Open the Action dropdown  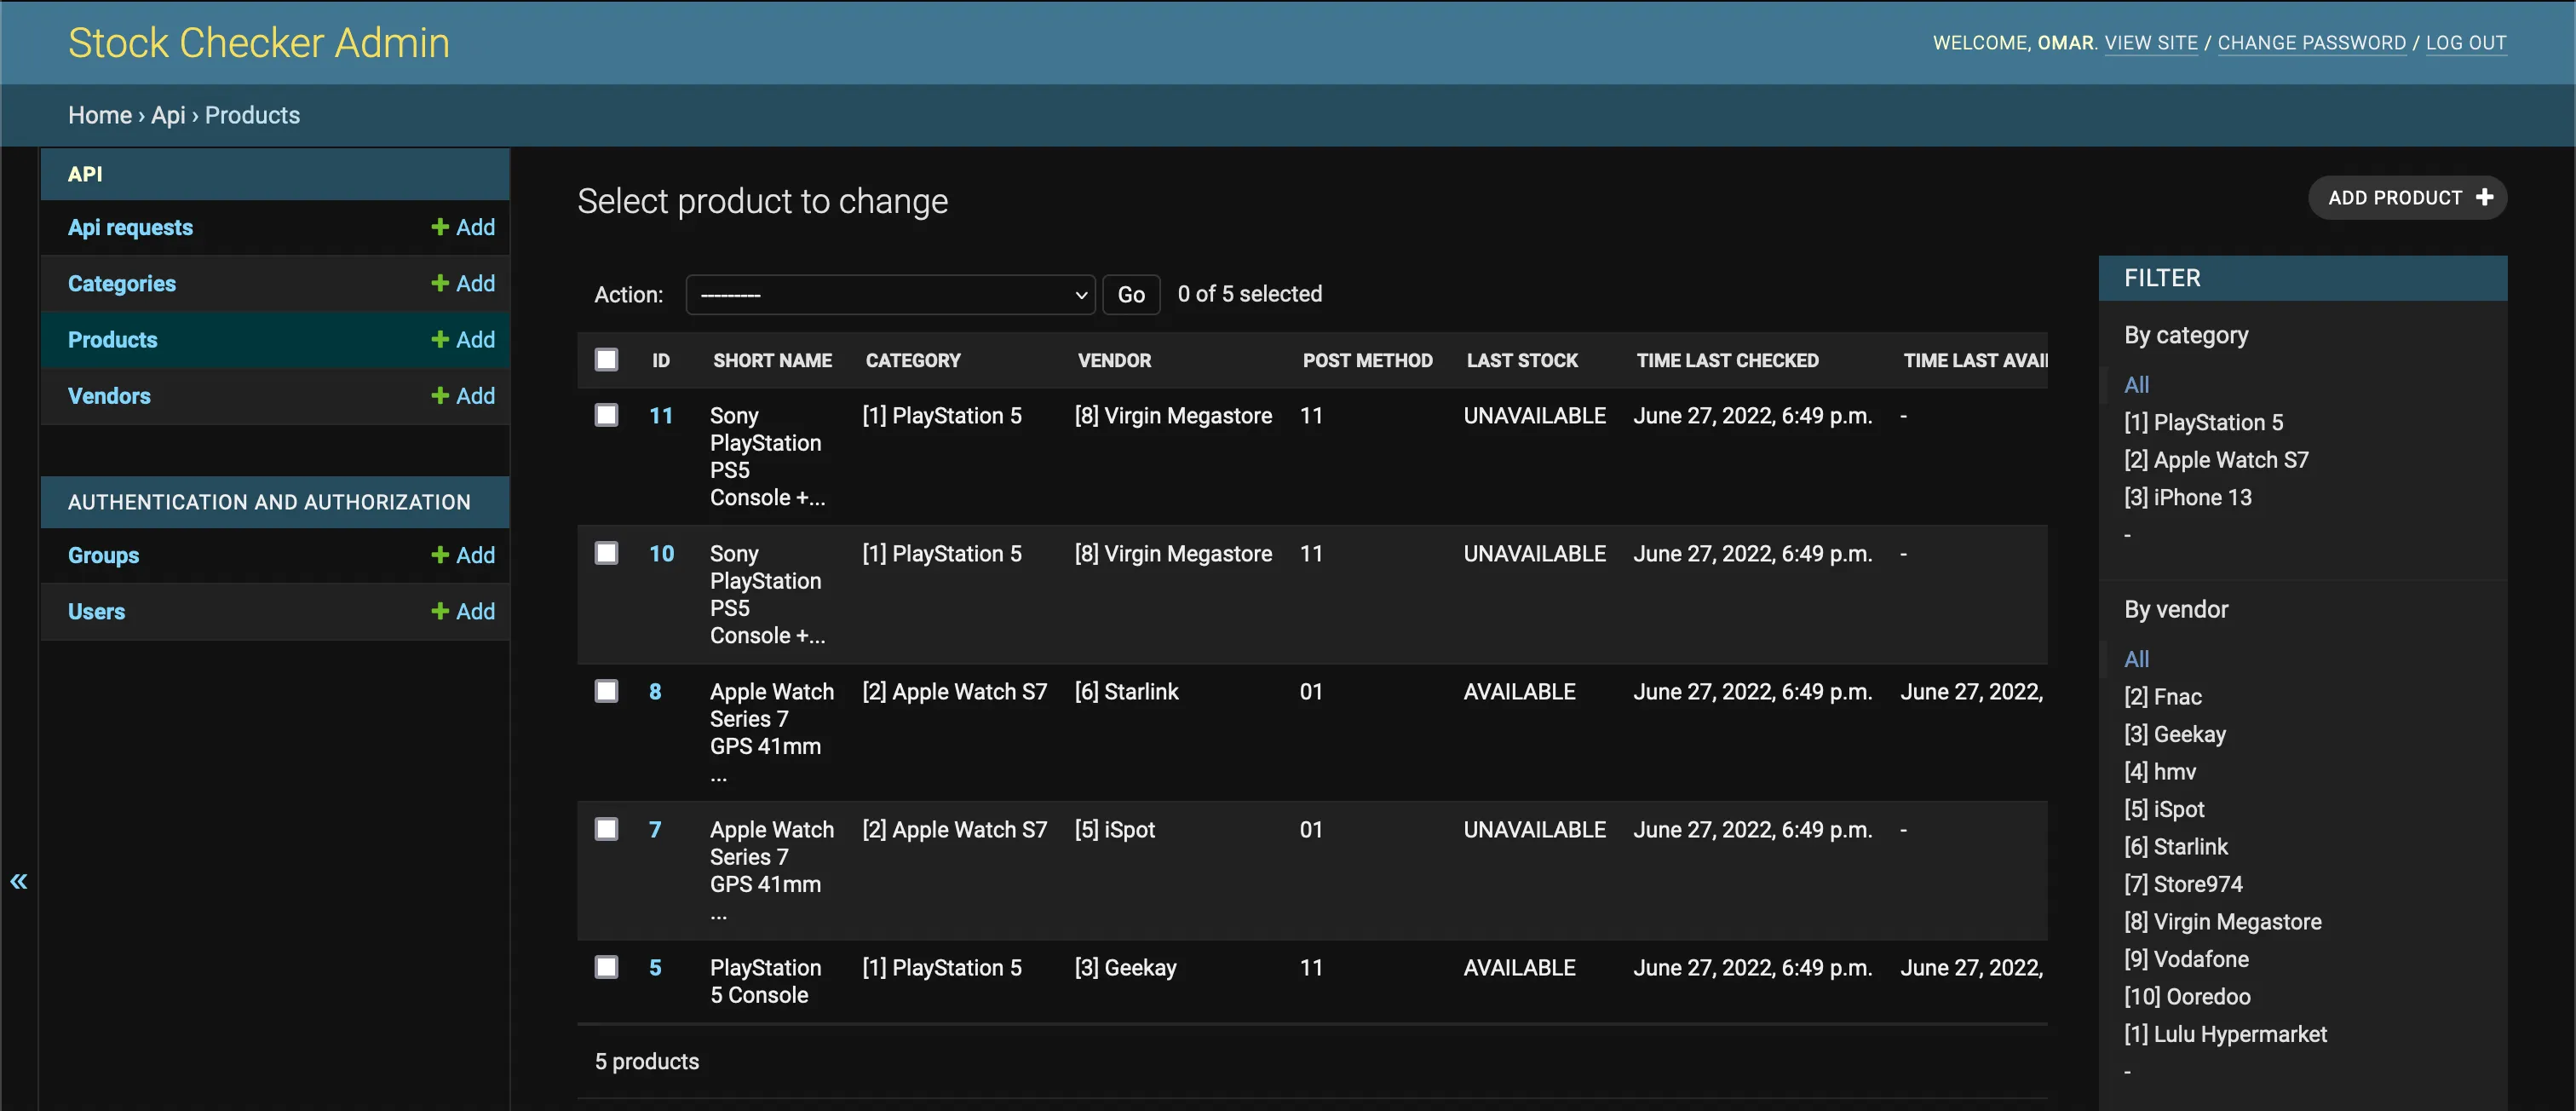coord(889,294)
